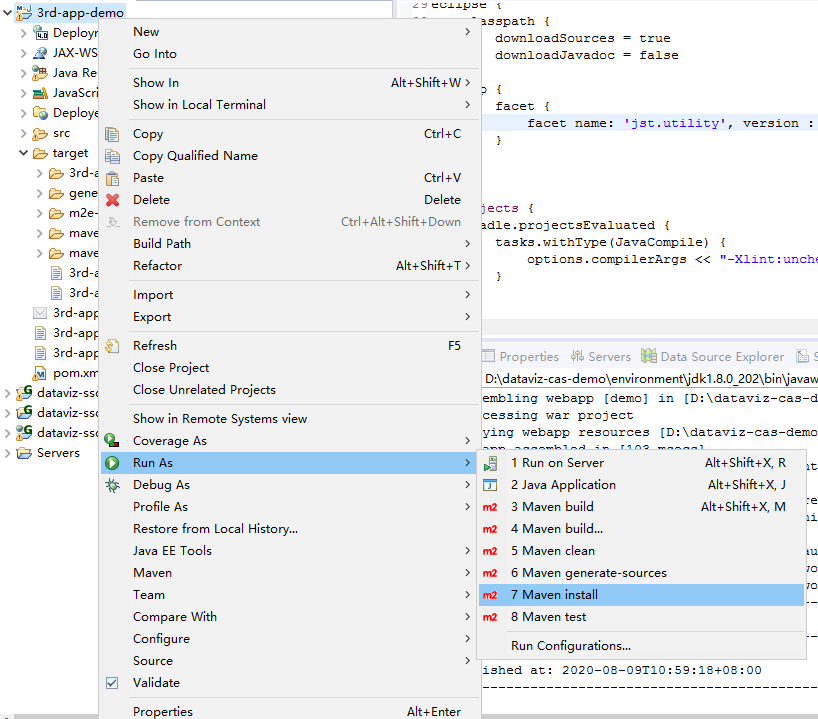Switch to the Servers tab

601,356
